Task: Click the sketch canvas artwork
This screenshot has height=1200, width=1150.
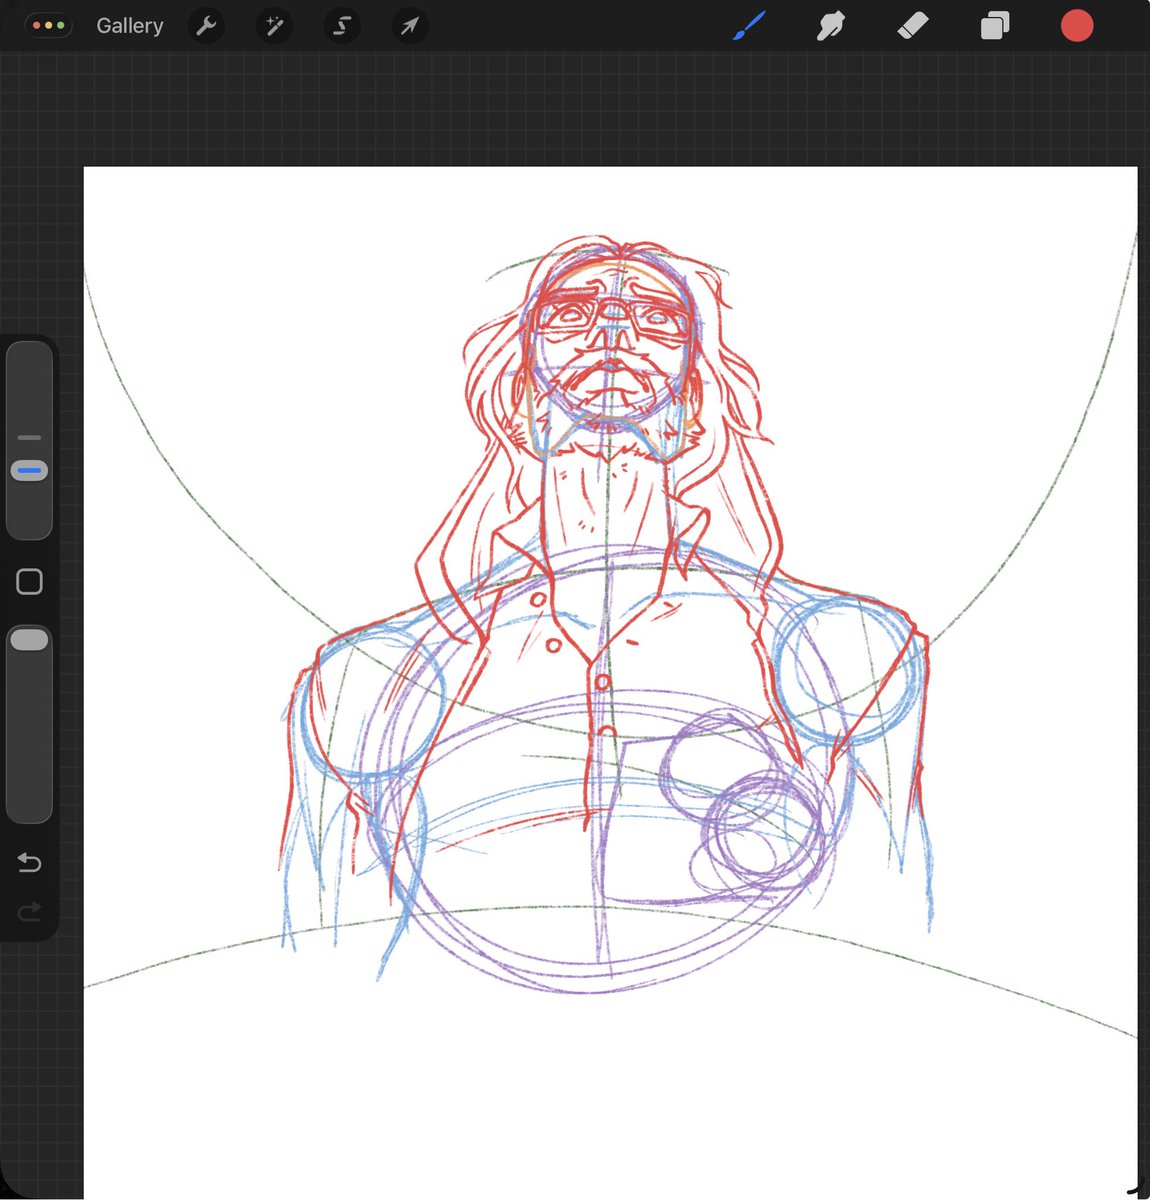Action: (x=610, y=682)
